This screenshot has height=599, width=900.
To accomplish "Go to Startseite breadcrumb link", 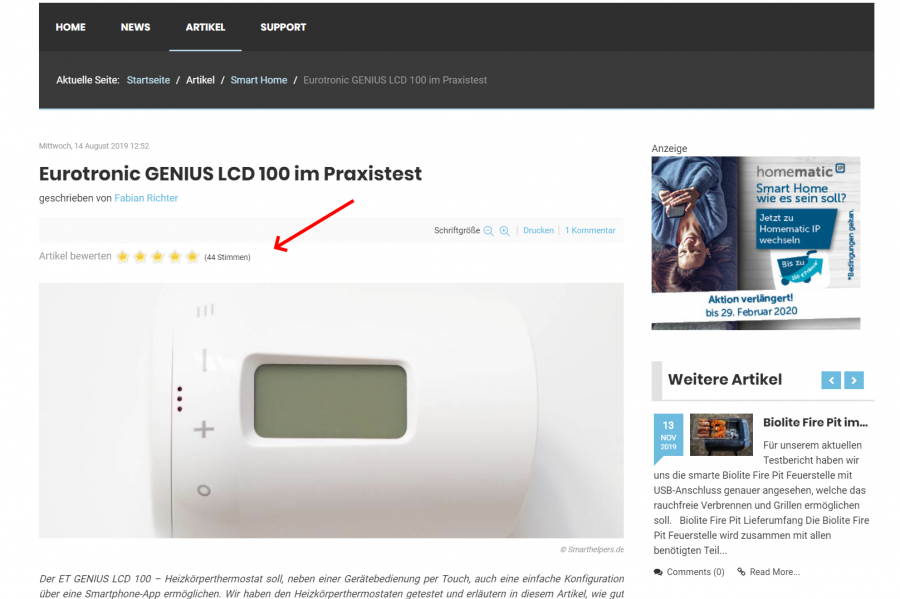I will click(148, 80).
